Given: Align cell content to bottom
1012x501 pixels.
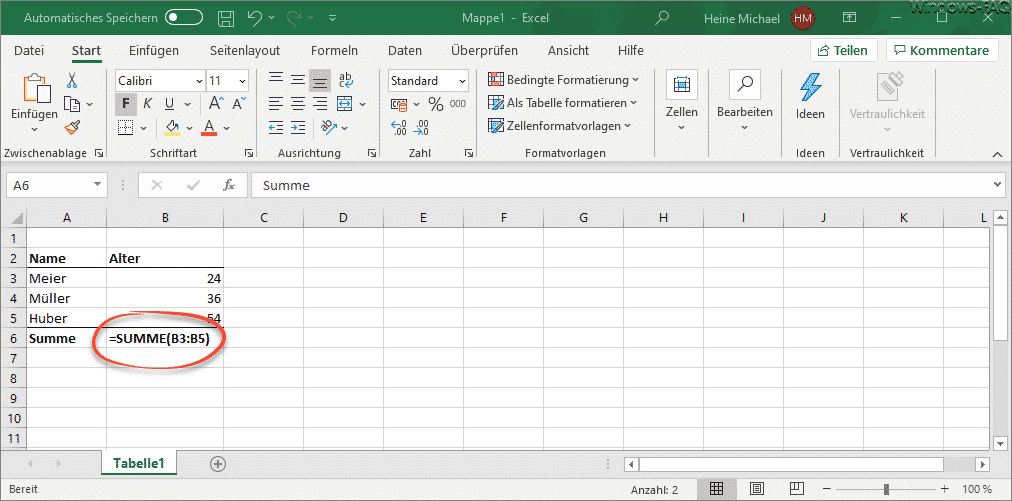Looking at the screenshot, I should click(x=319, y=80).
